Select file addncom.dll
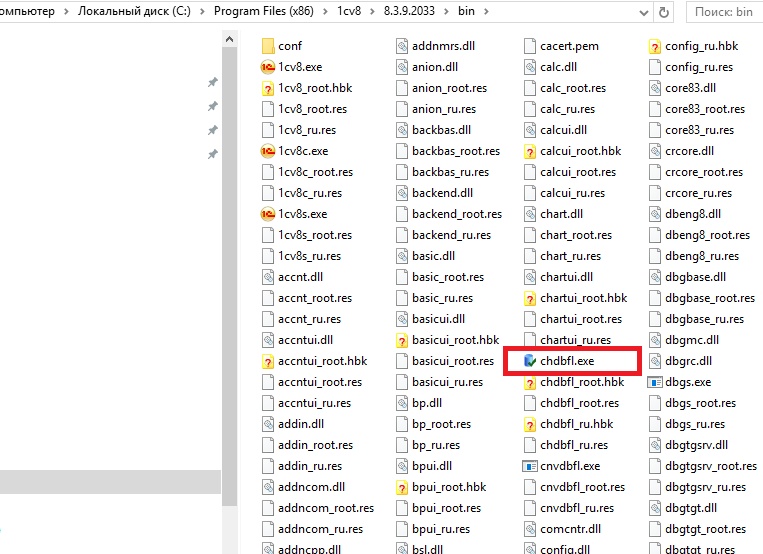Image resolution: width=763 pixels, height=554 pixels. click(x=303, y=487)
